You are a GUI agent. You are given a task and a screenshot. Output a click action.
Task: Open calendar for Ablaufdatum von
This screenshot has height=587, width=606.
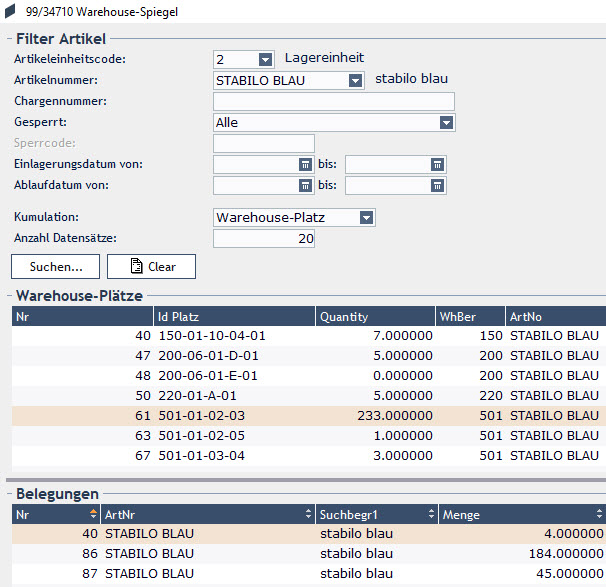(x=305, y=185)
